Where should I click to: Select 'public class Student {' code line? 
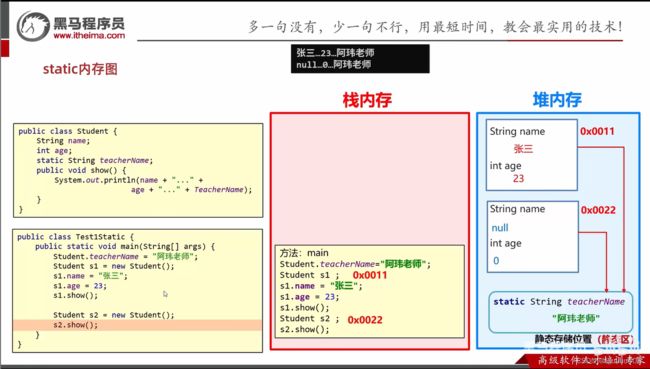(68, 131)
